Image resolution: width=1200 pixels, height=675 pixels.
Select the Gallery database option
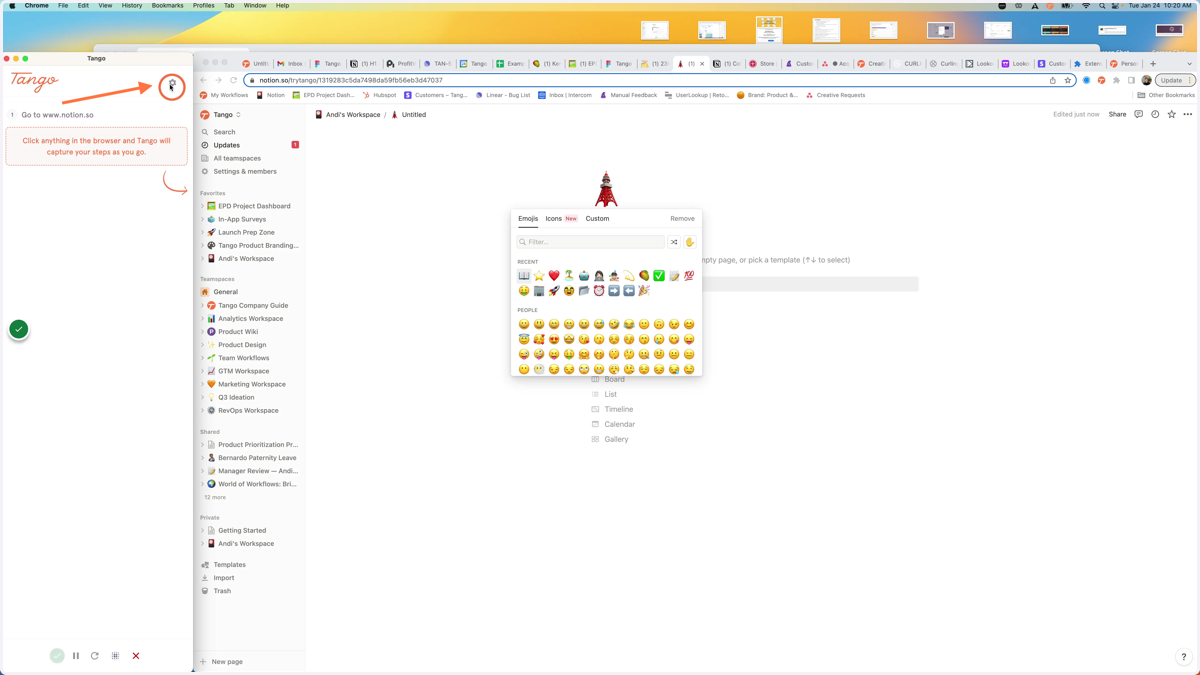pos(610,439)
